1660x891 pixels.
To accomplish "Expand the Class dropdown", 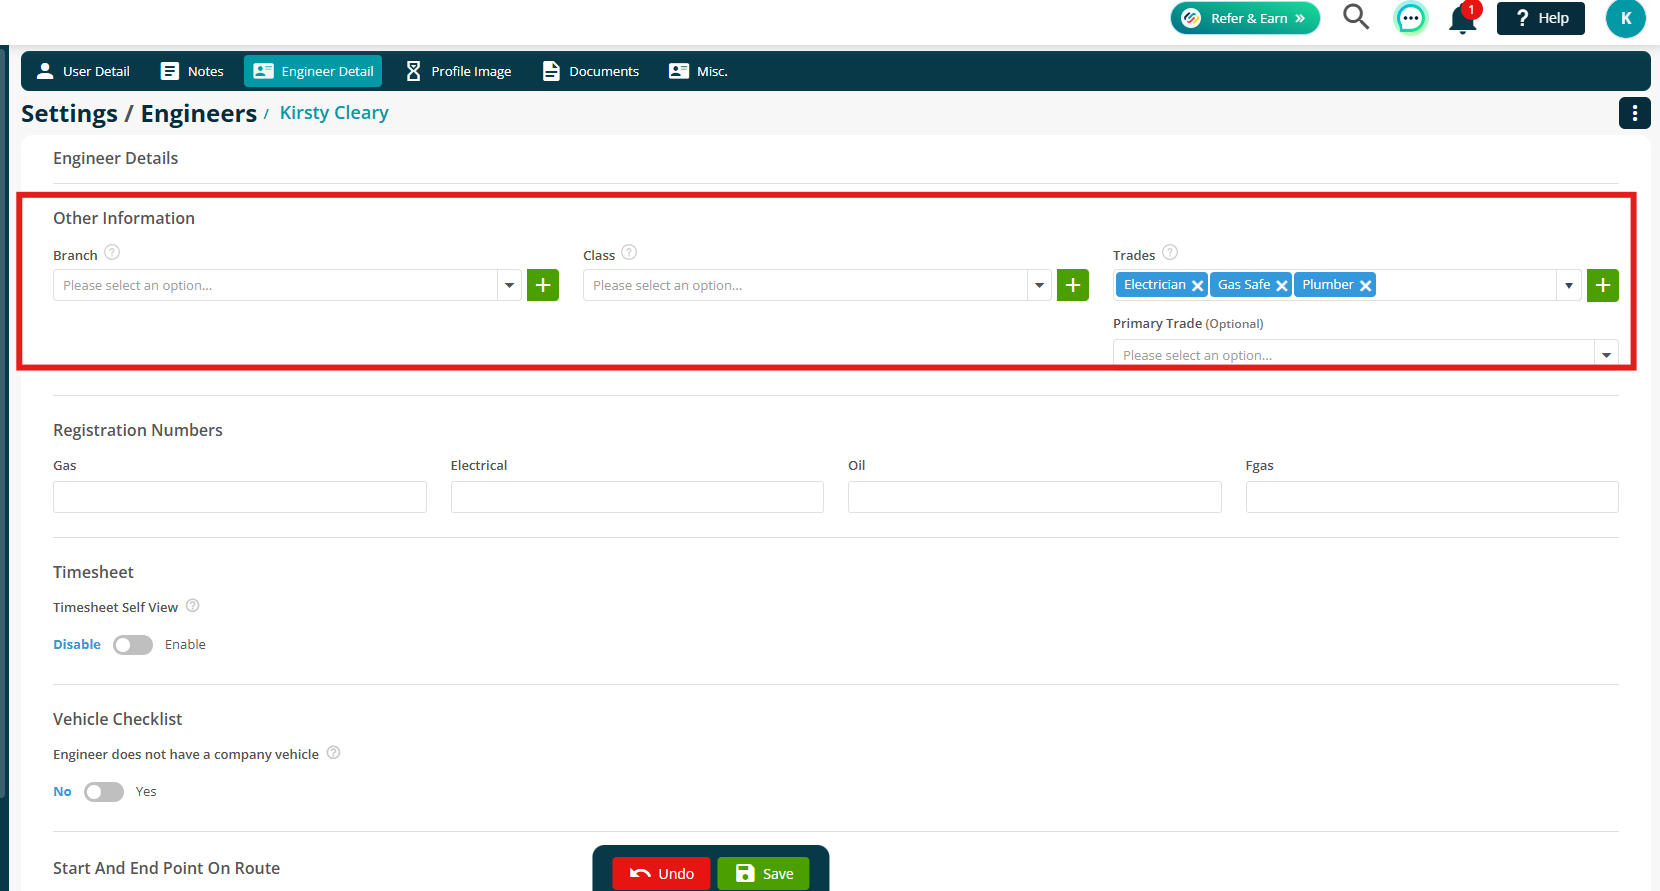I will [1039, 285].
